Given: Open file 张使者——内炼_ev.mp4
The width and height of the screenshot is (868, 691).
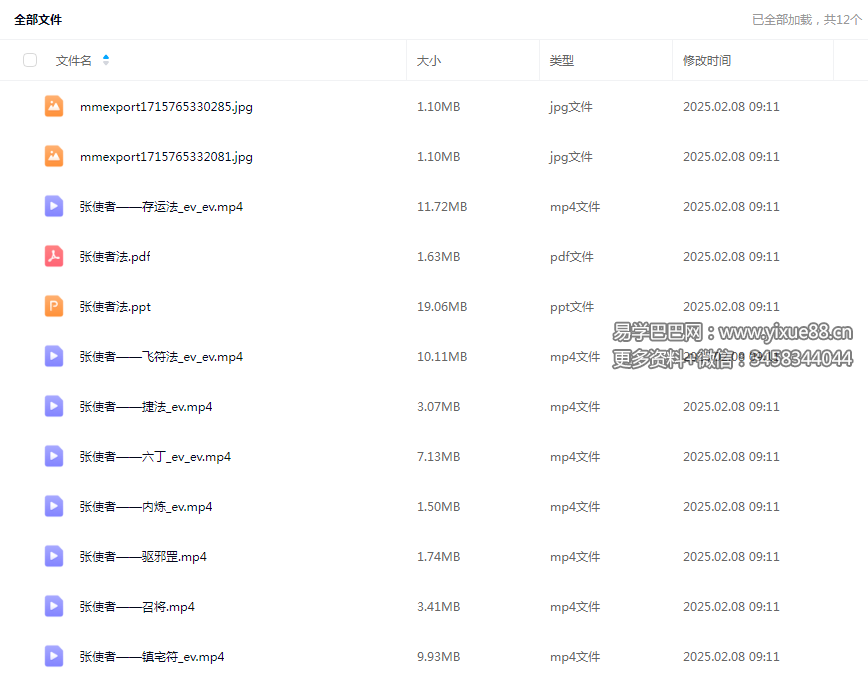Looking at the screenshot, I should pyautogui.click(x=146, y=507).
